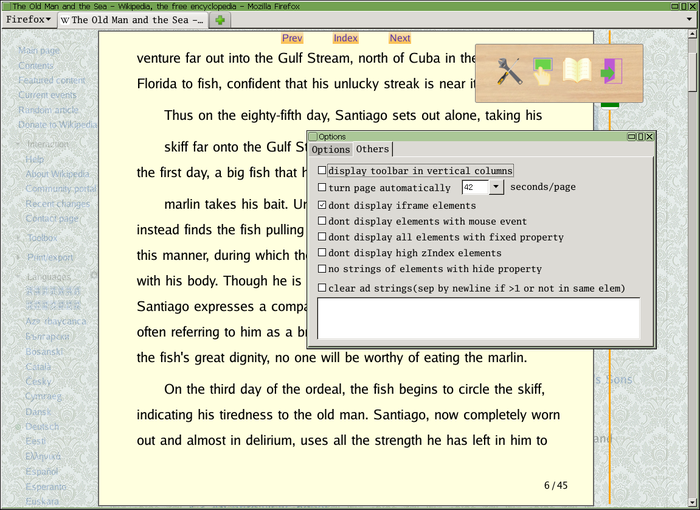
Task: Enable dont display high zIndex elements
Action: pos(322,252)
